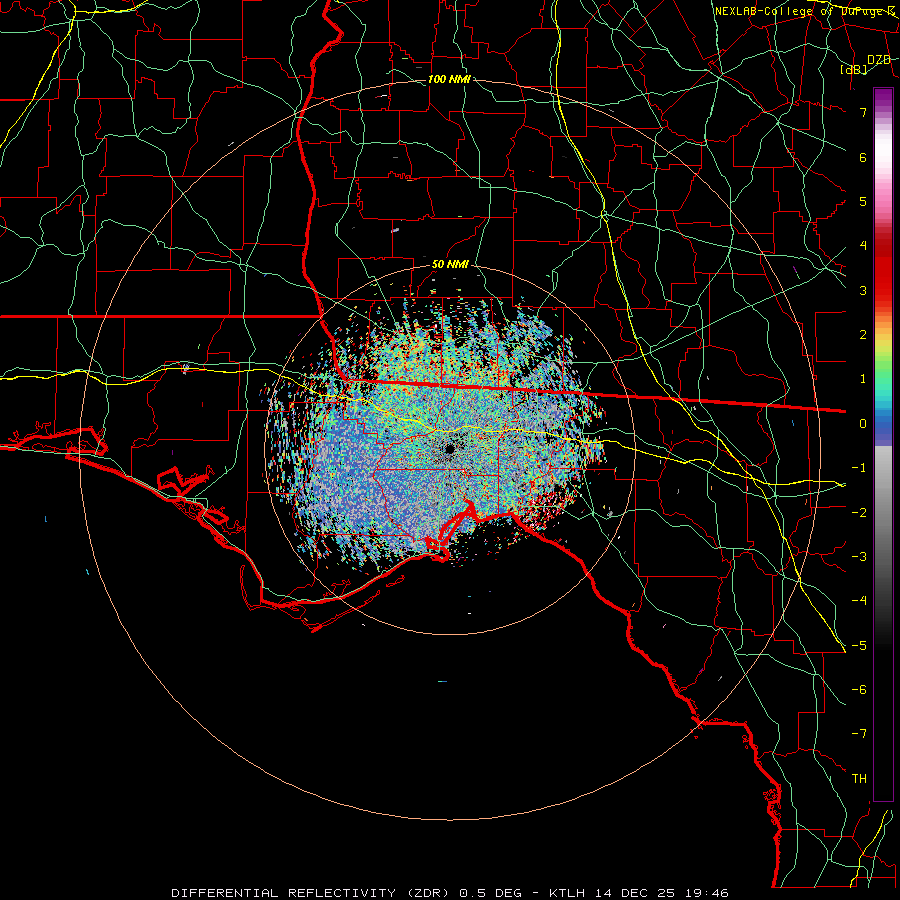900x900 pixels.
Task: Click the "6" value on the color scale
Action: [863, 157]
